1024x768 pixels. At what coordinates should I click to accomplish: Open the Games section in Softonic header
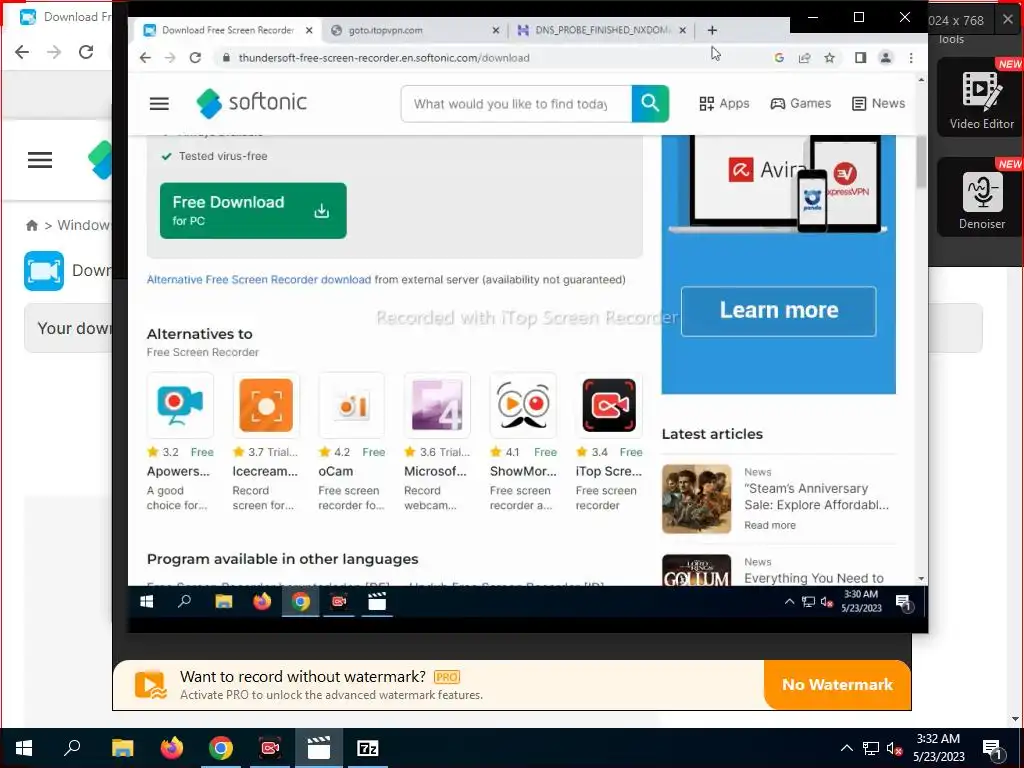click(801, 103)
